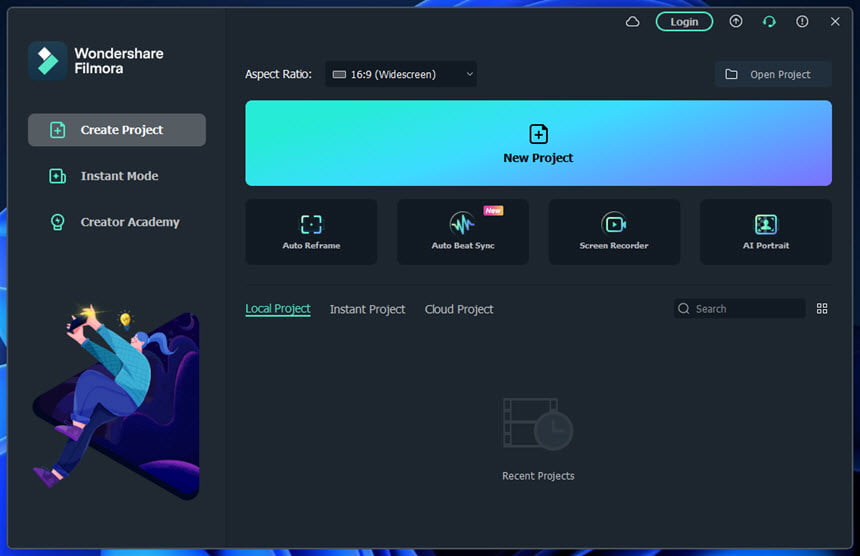
Task: Select Create Project in sidebar
Action: tap(117, 130)
